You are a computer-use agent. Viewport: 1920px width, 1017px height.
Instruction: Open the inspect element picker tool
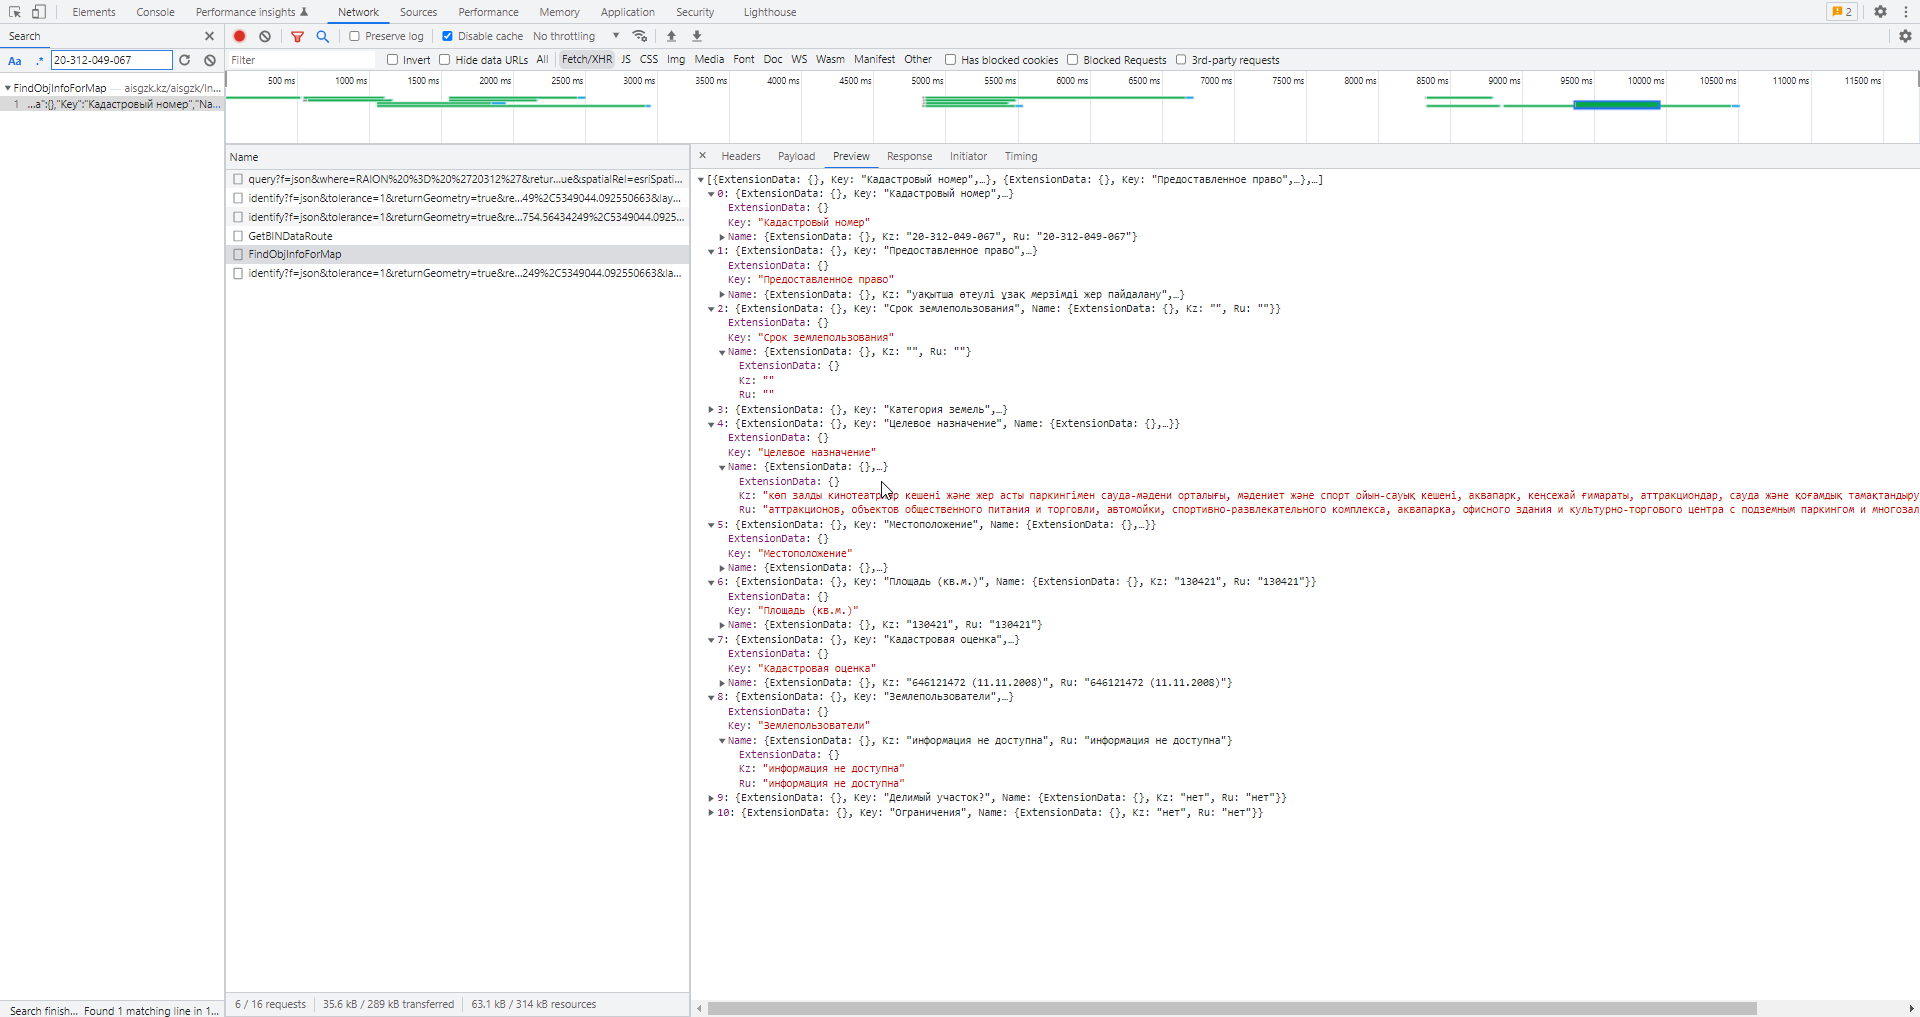point(15,12)
